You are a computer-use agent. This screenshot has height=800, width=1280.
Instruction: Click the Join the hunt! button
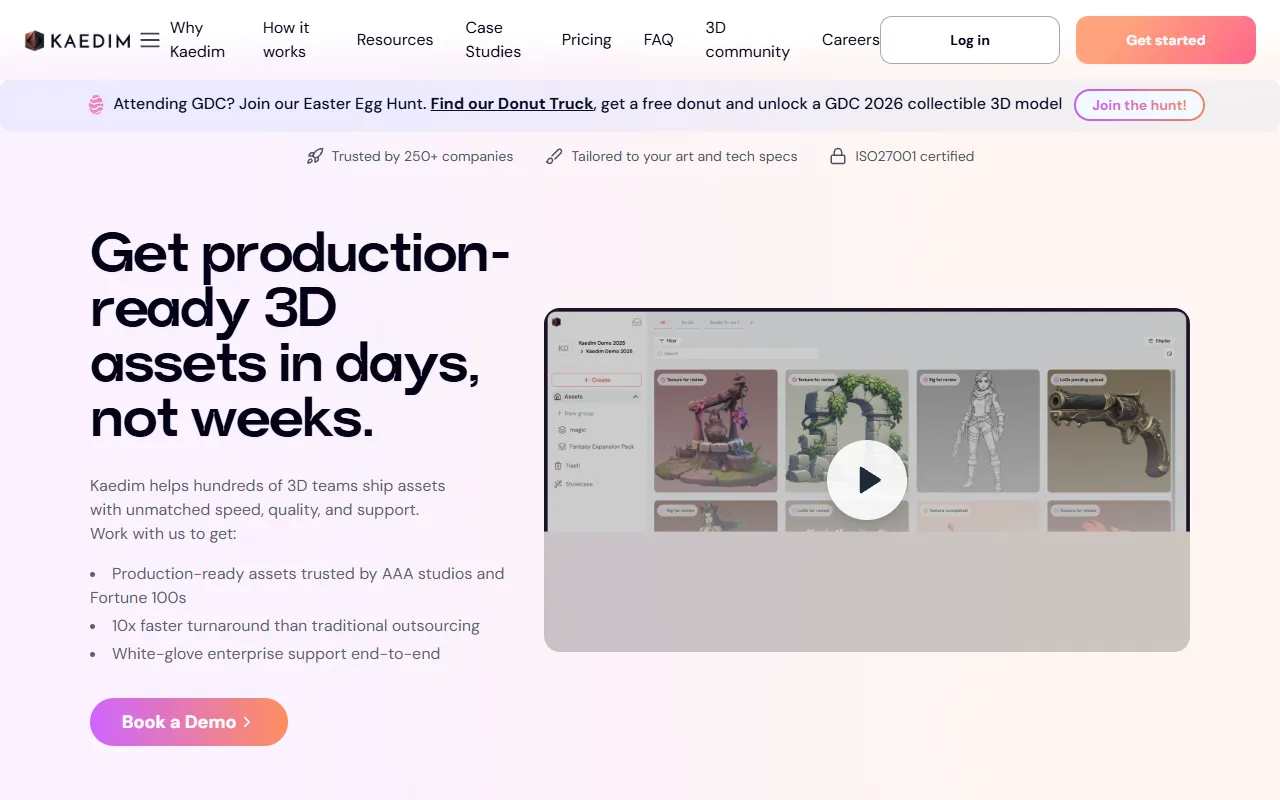tap(1138, 105)
